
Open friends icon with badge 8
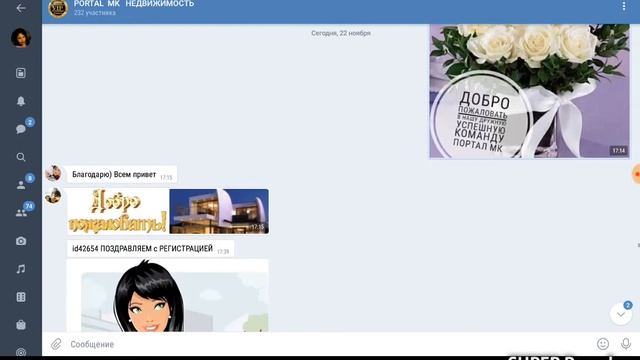[x=21, y=185]
